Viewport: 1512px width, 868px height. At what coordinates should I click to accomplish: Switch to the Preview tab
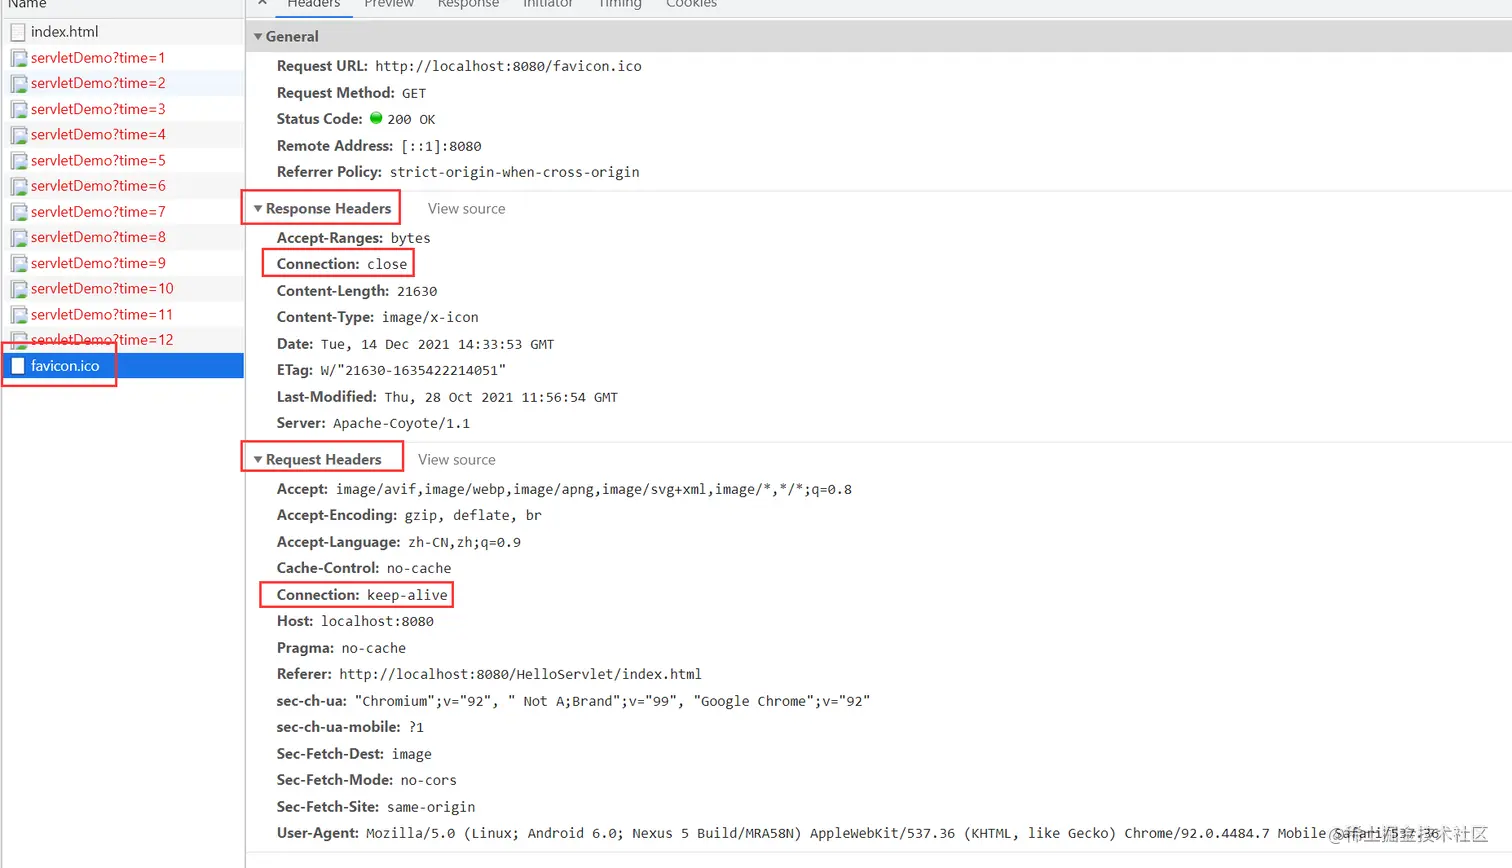tap(389, 4)
